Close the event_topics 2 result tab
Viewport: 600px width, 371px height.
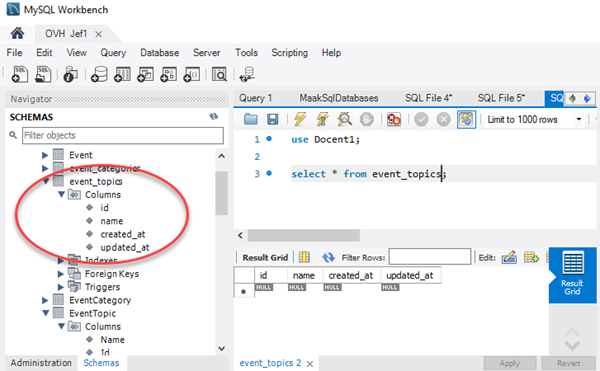coord(310,364)
